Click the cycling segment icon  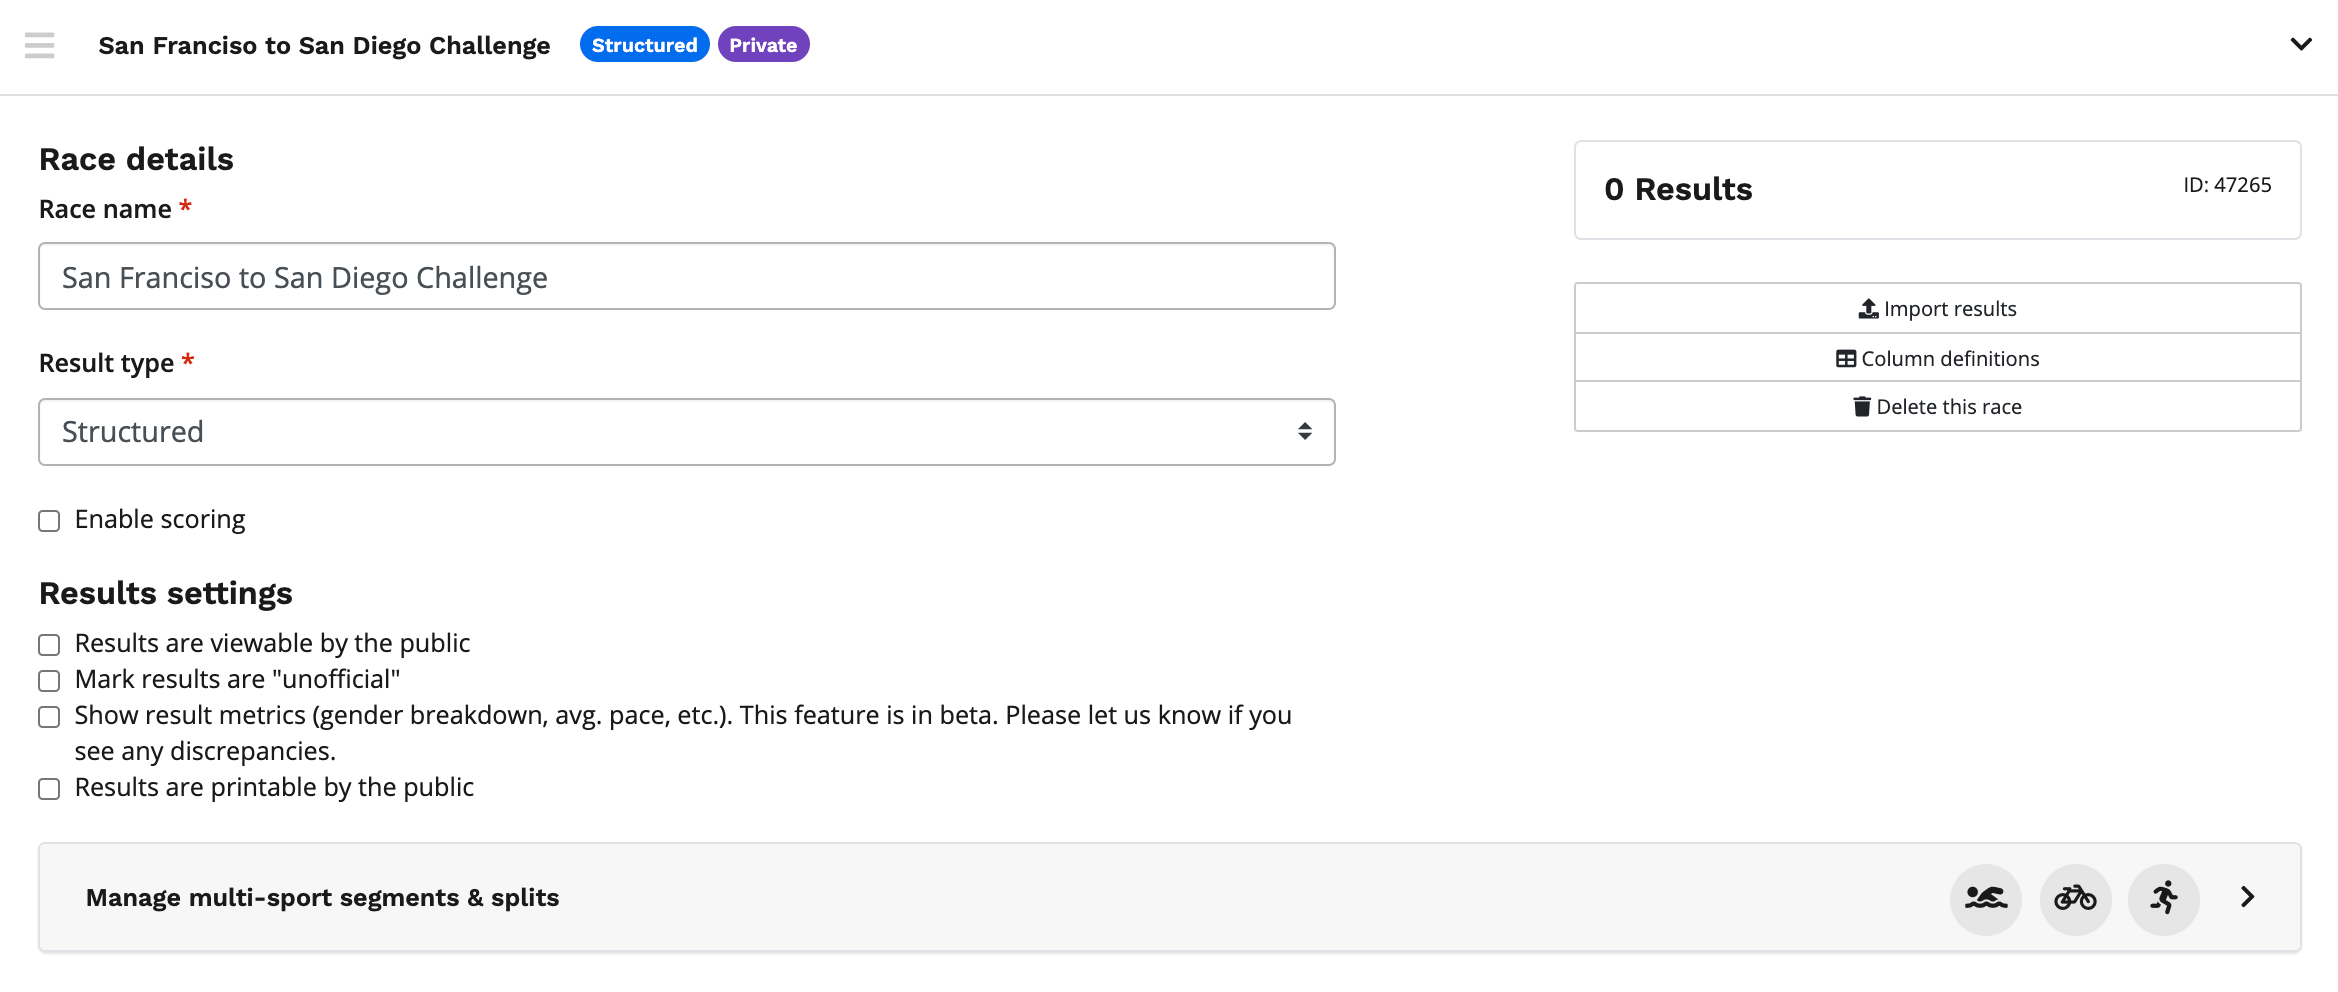2075,898
